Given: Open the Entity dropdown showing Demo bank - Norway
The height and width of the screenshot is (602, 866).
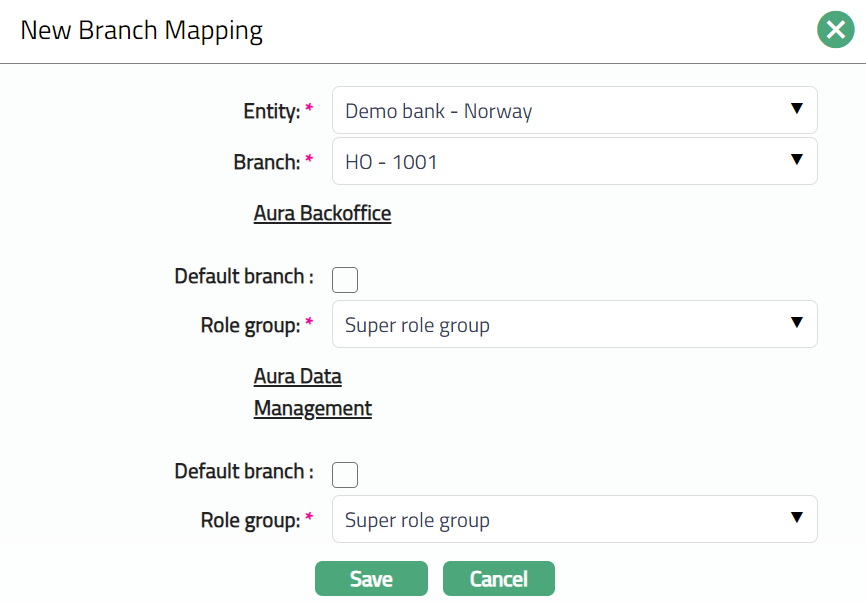Looking at the screenshot, I should 560,110.
